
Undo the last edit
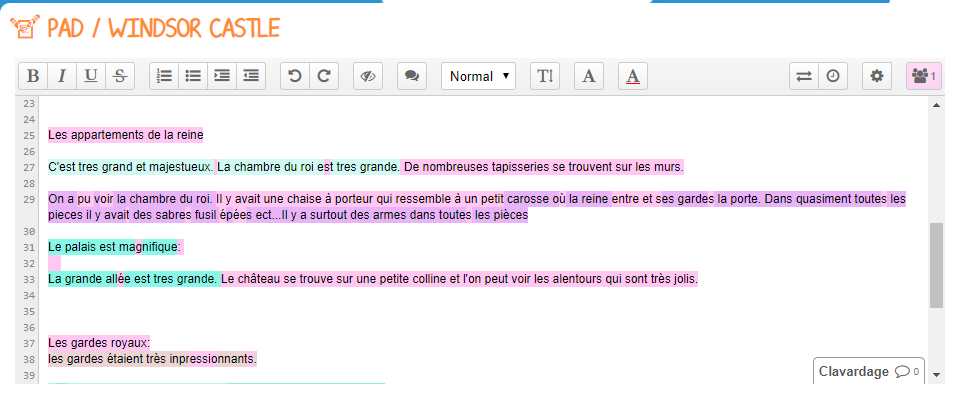coord(295,76)
